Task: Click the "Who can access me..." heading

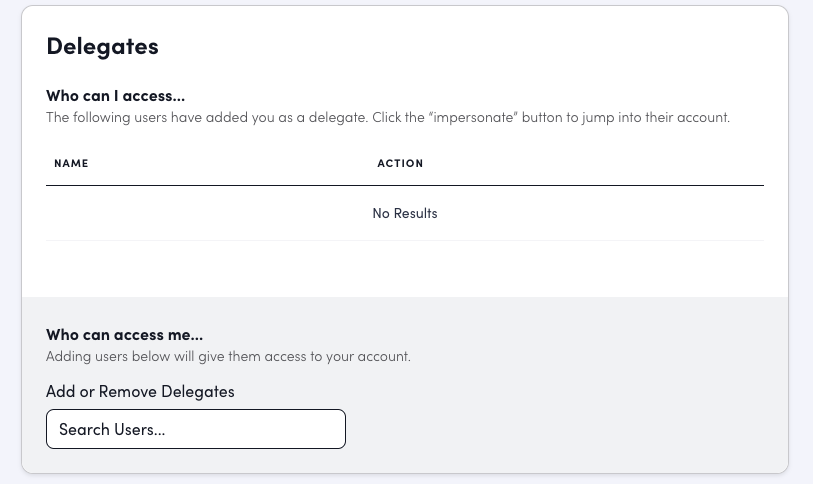Action: [124, 335]
